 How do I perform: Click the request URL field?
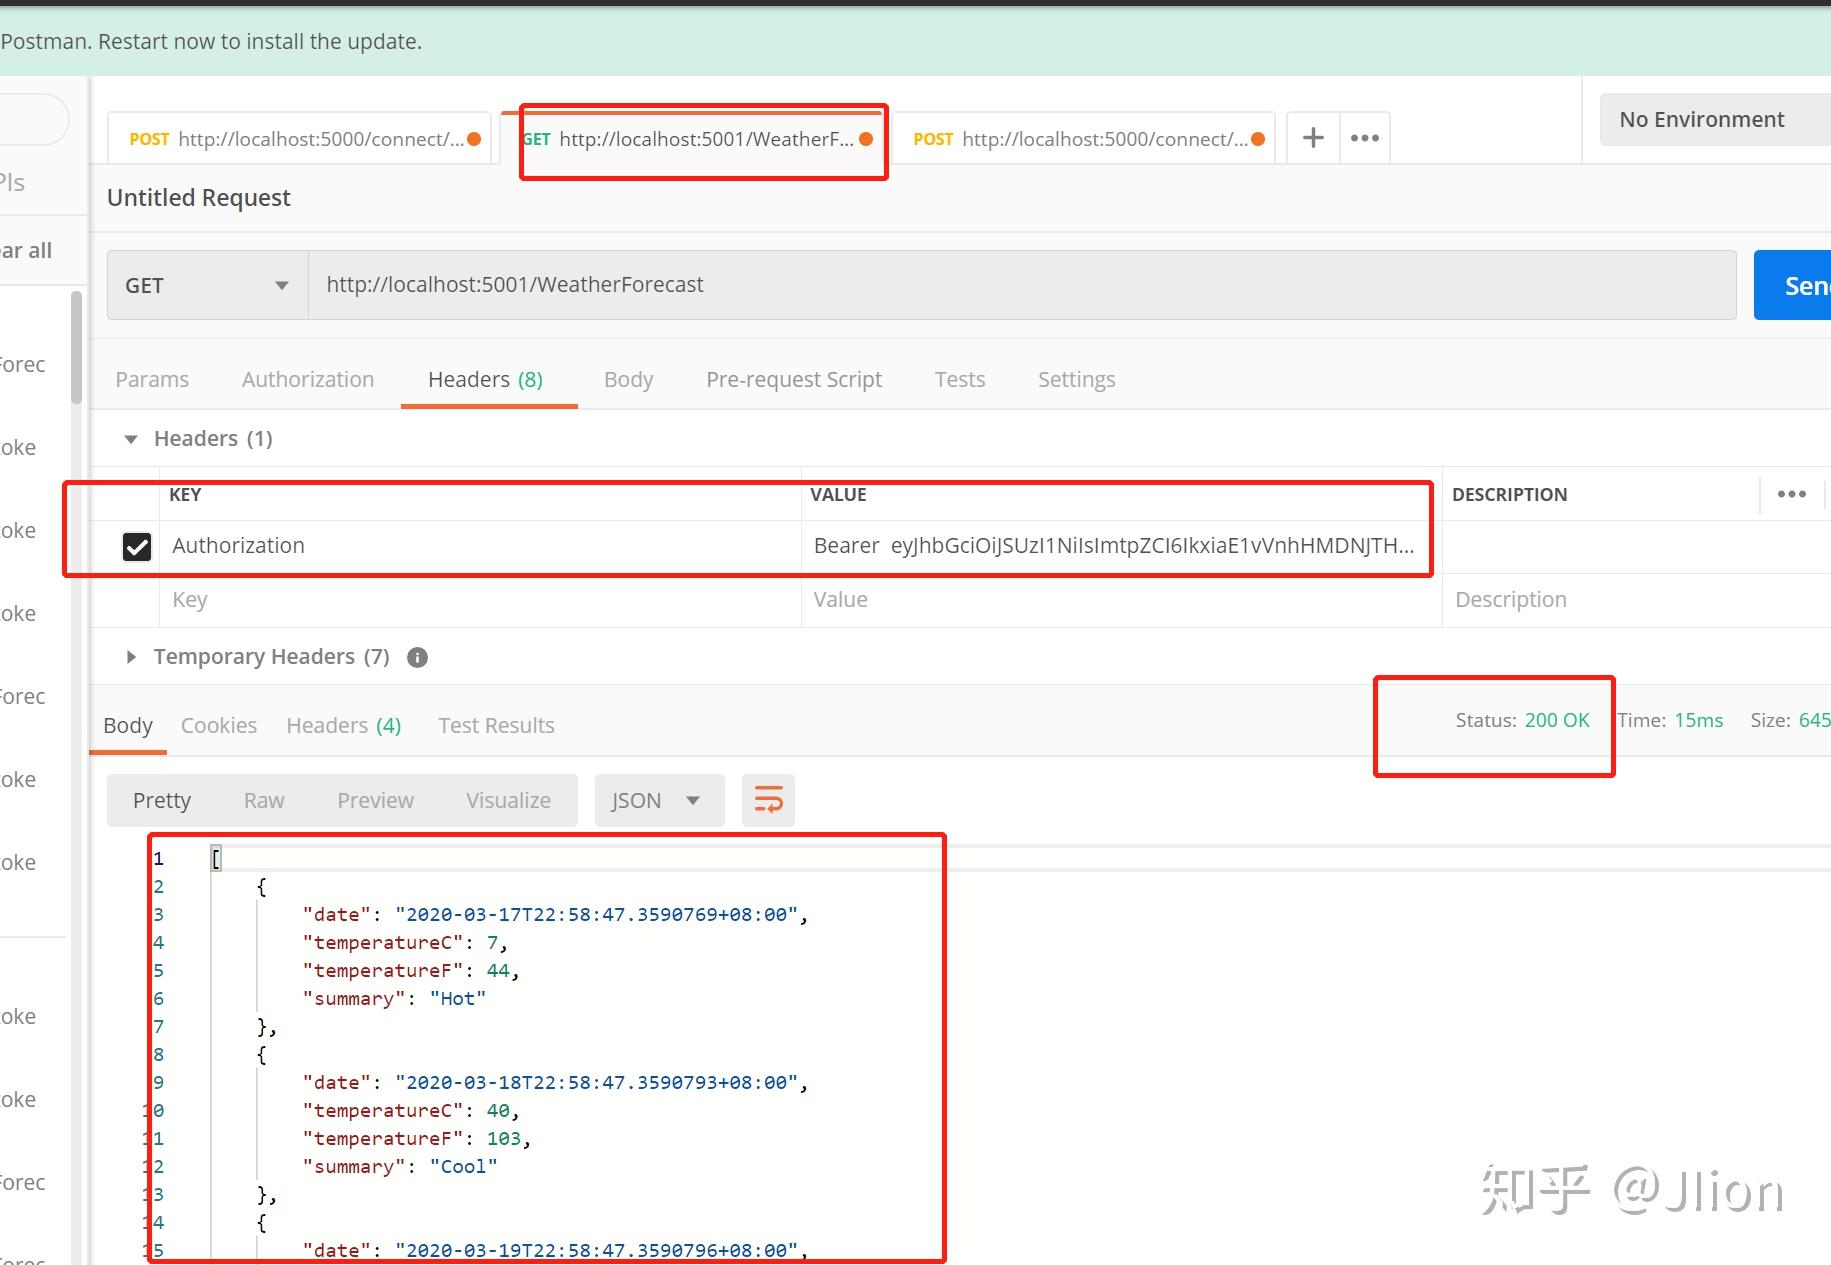tap(1022, 285)
